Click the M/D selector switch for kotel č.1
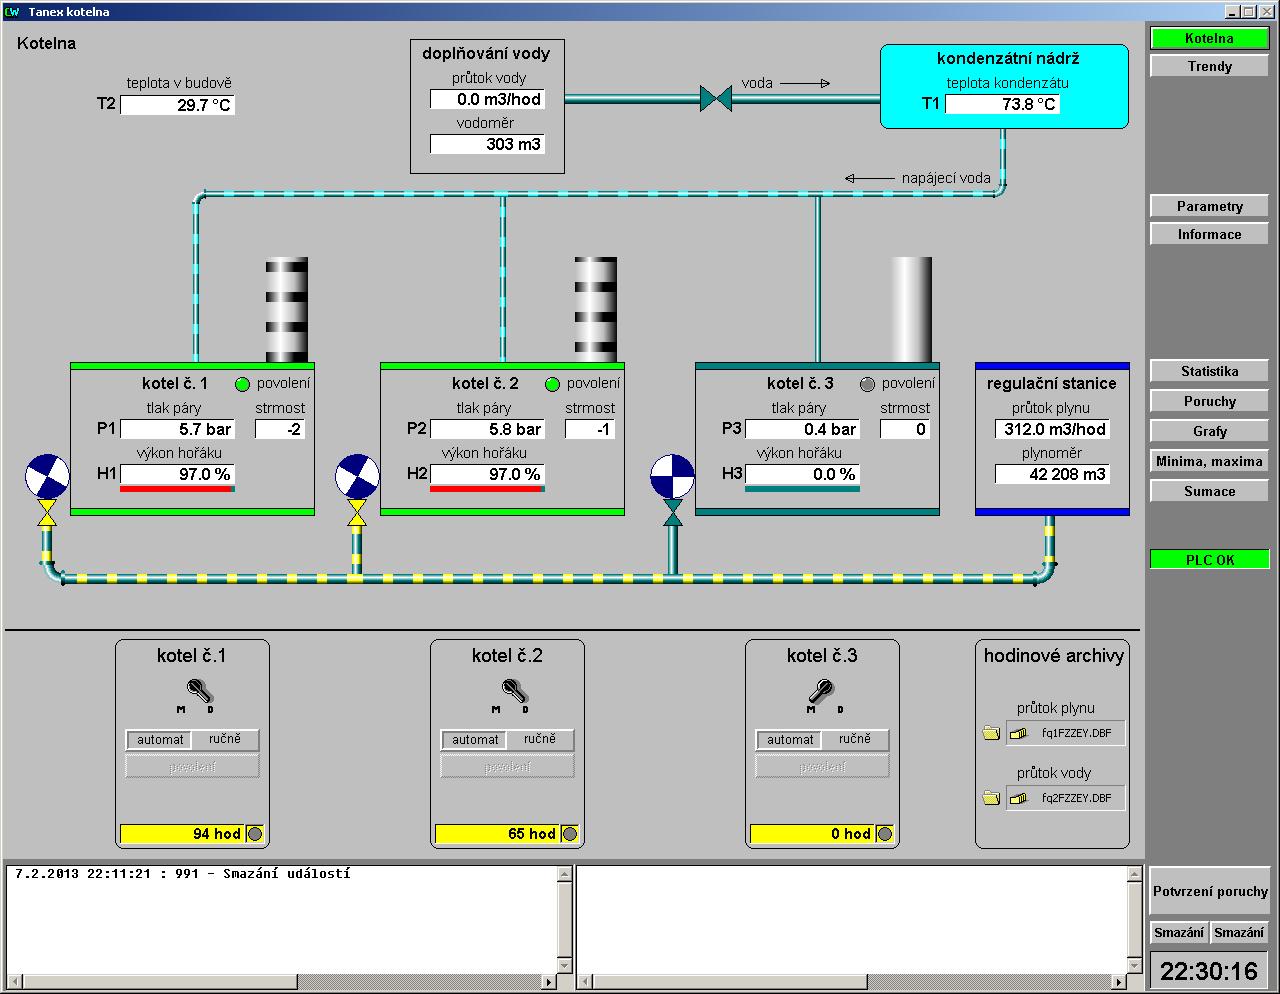The width and height of the screenshot is (1280, 994). pos(197,691)
